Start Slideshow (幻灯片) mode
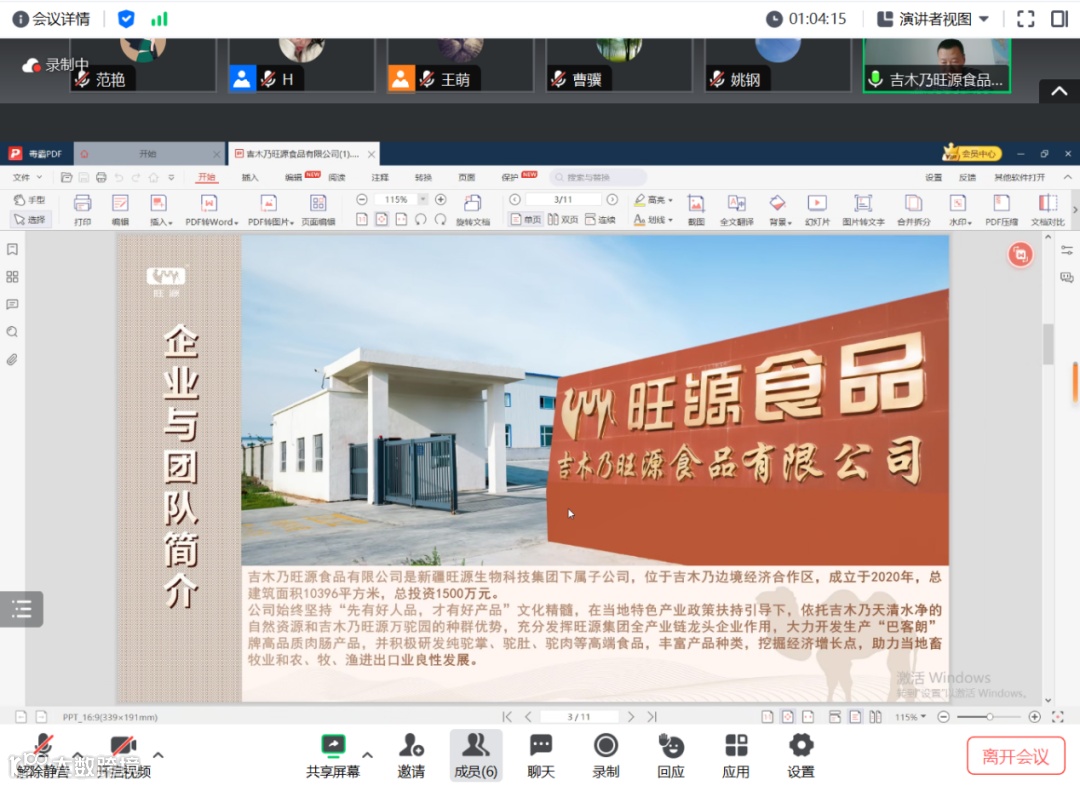Image resolution: width=1080 pixels, height=786 pixels. point(817,209)
